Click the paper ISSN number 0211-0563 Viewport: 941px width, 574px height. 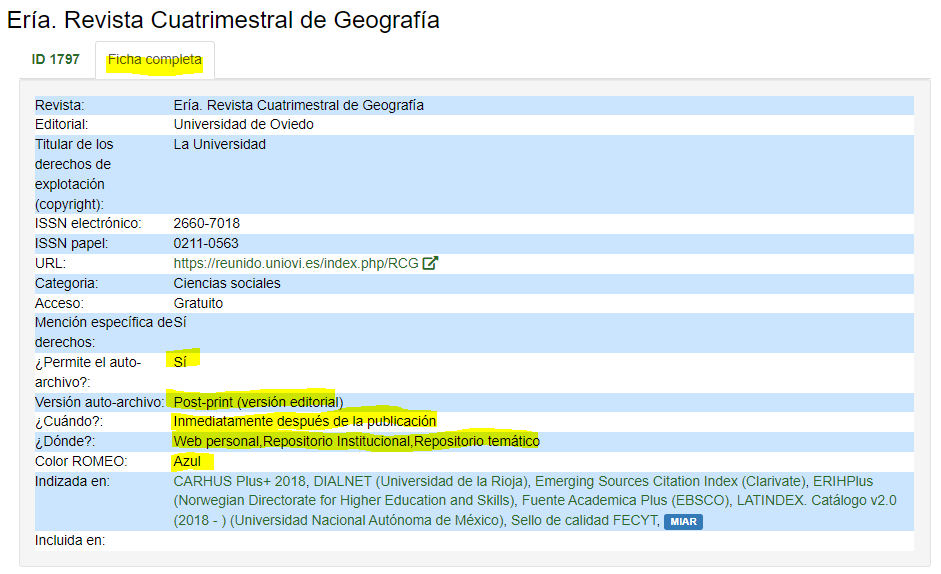click(x=206, y=244)
